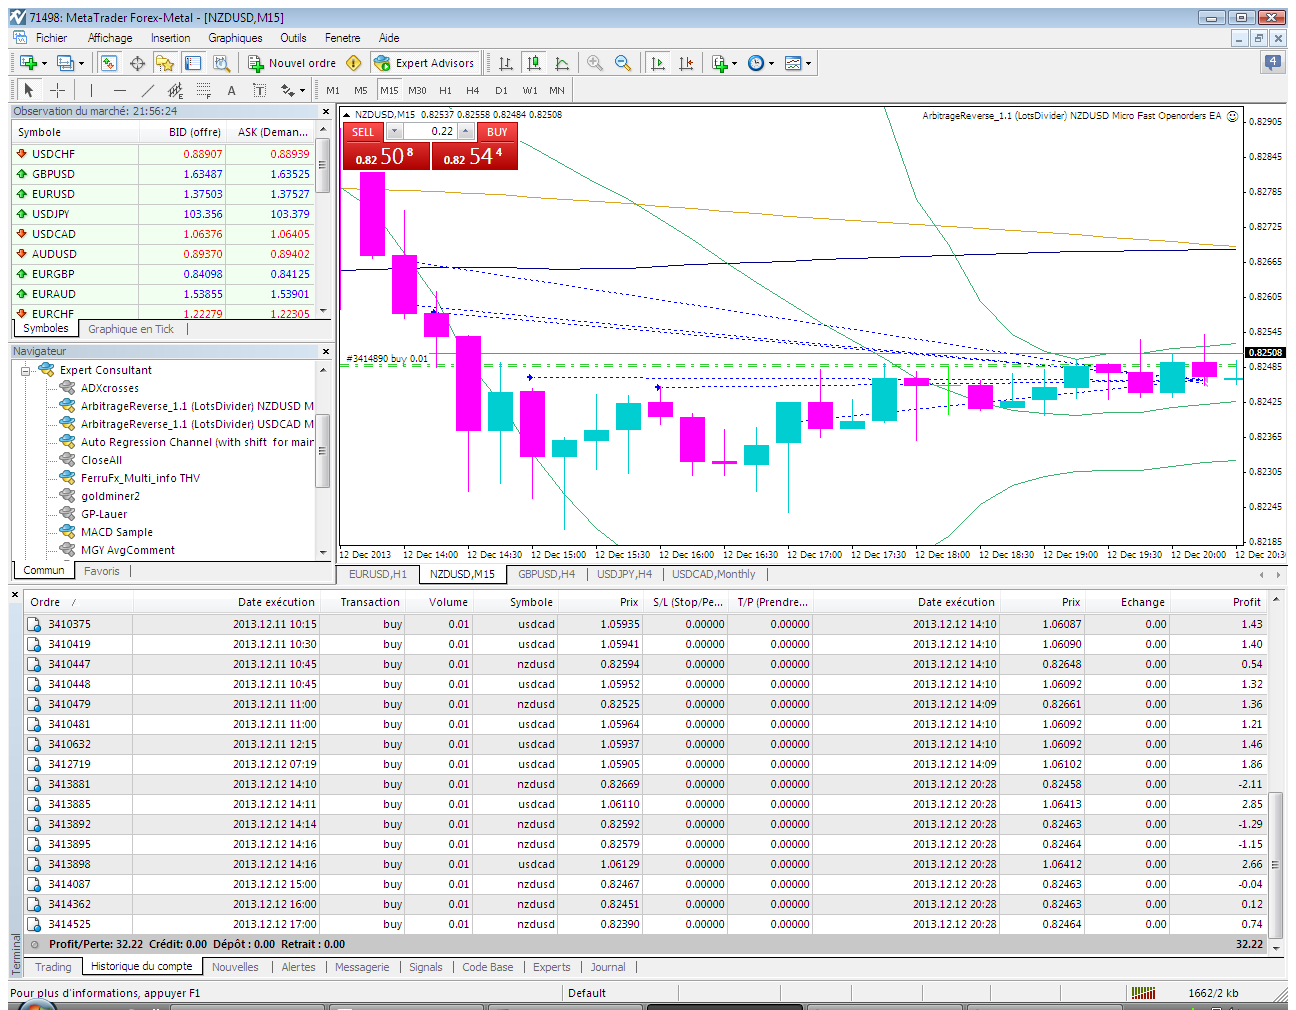
Task: Toggle the Market Watch window icon
Action: (x=109, y=63)
